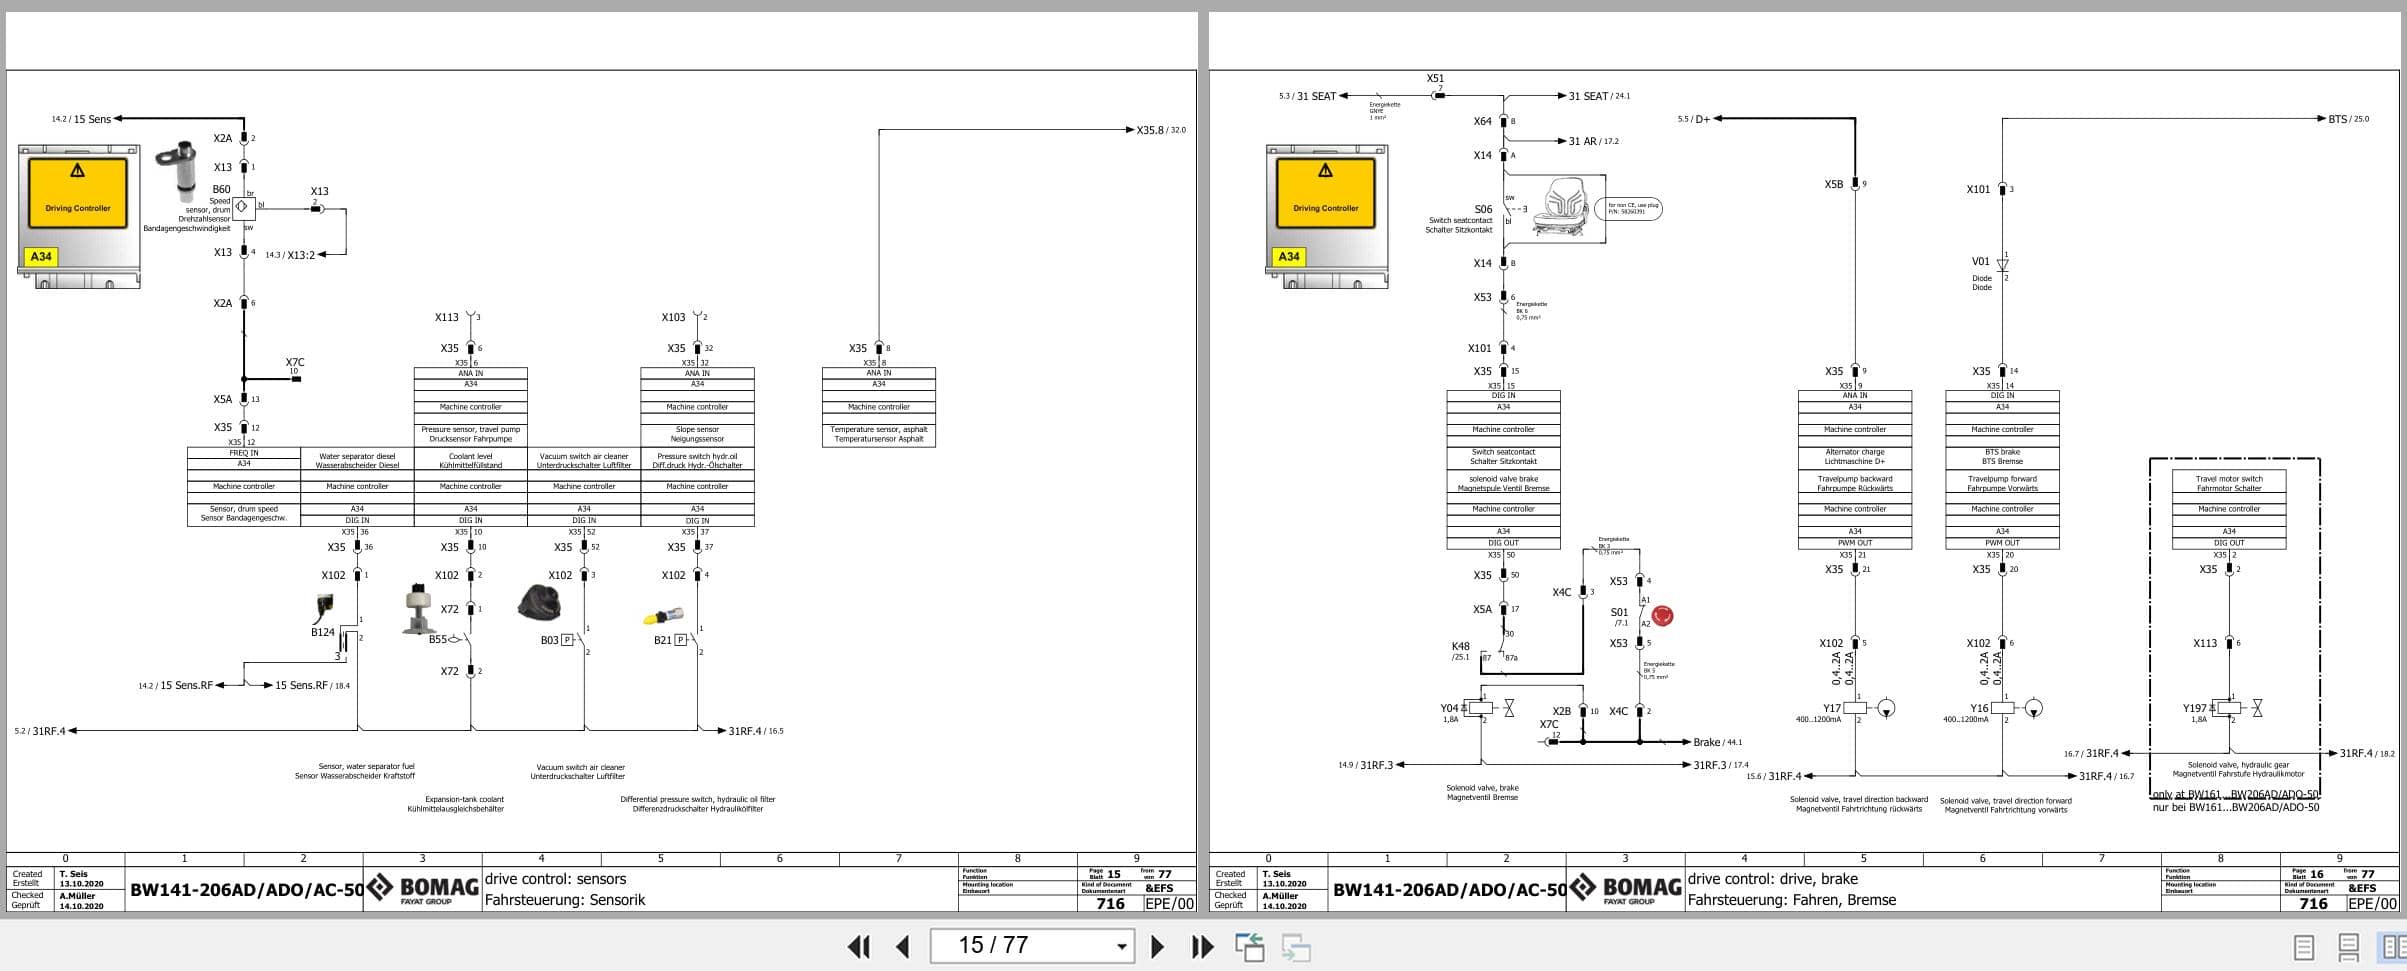Click the 'BTS brake' block label

point(2002,452)
